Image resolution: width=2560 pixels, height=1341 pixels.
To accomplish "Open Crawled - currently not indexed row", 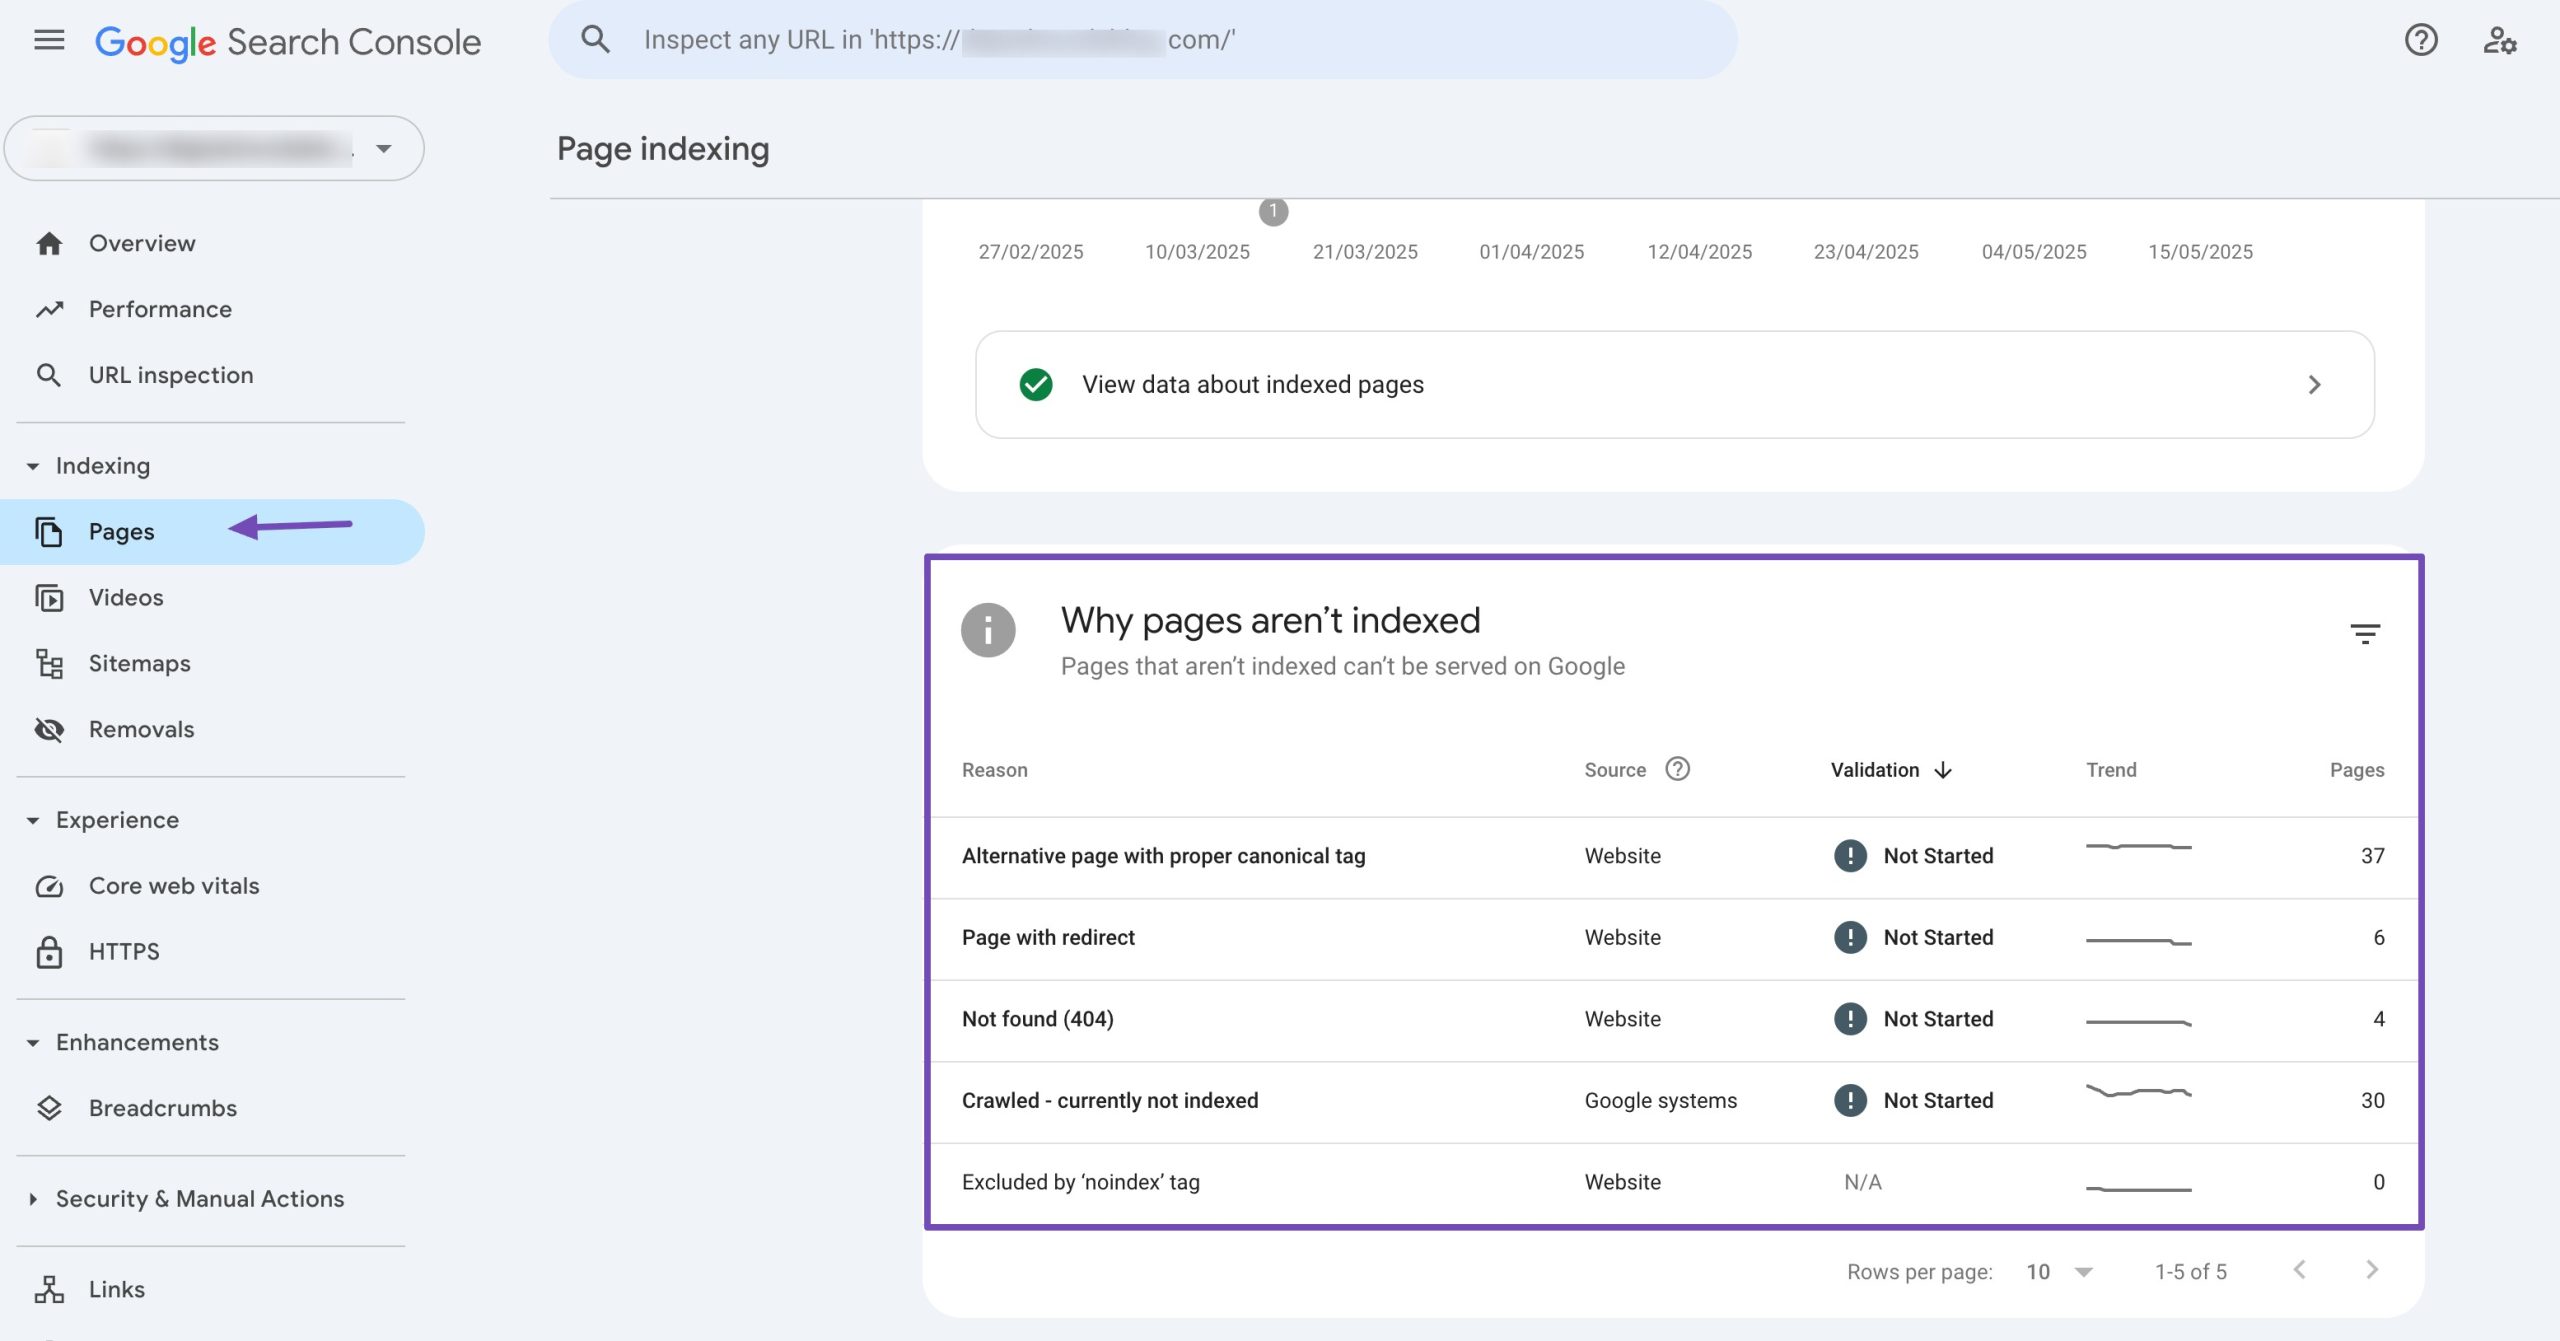I will [1109, 1100].
